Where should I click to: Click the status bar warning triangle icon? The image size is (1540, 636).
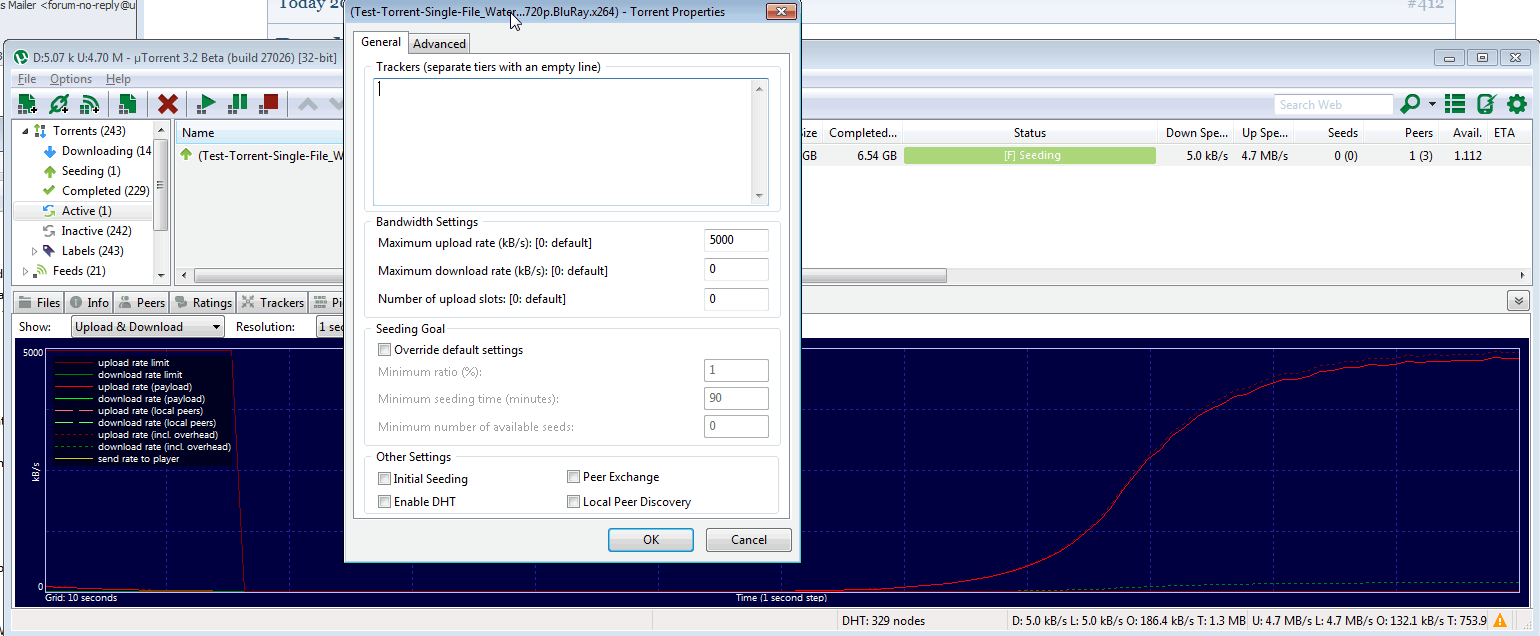click(x=1500, y=621)
